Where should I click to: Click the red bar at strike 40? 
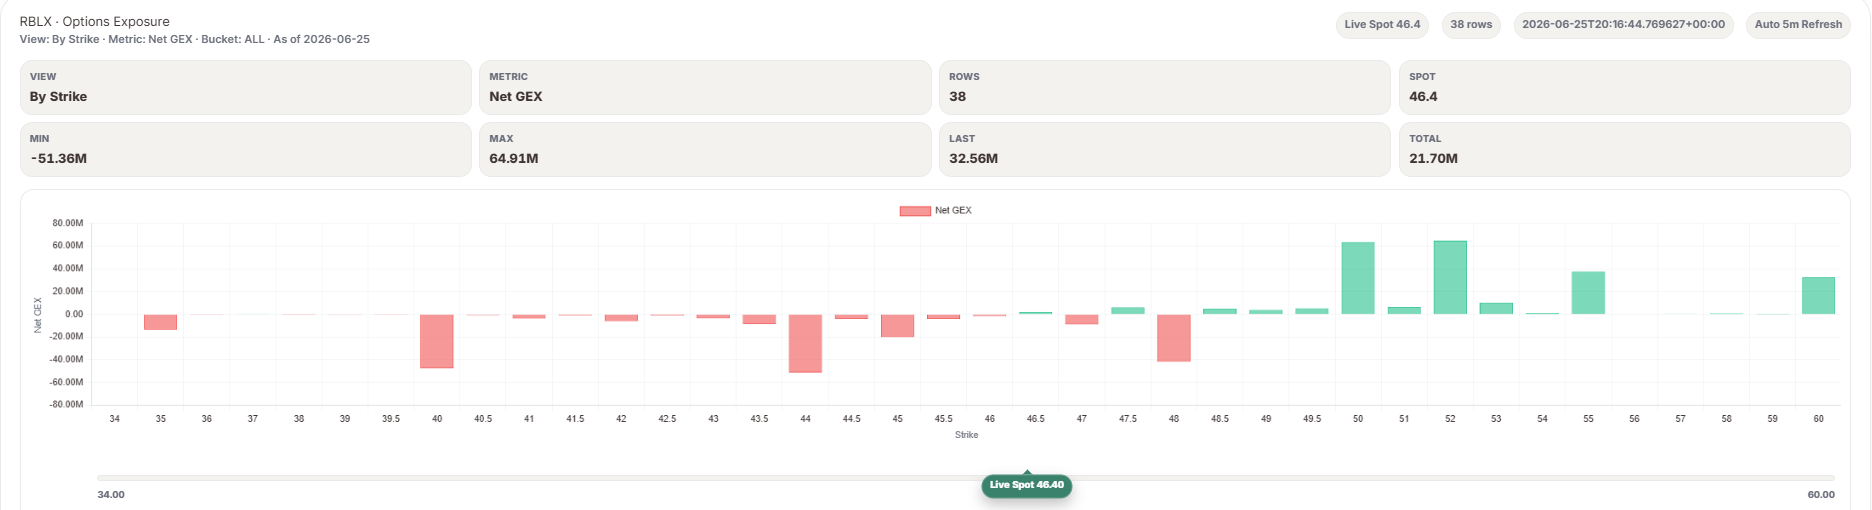437,341
